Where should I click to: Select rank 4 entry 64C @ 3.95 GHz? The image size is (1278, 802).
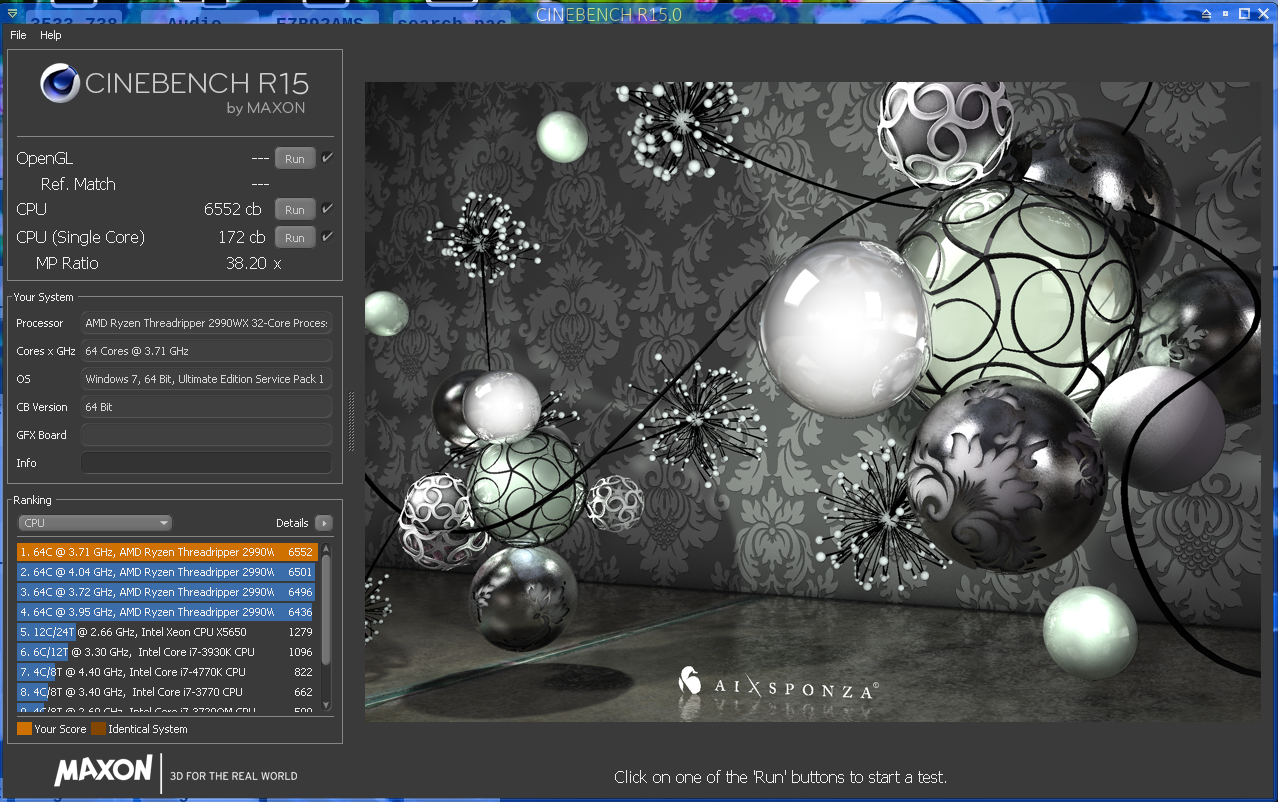point(167,612)
